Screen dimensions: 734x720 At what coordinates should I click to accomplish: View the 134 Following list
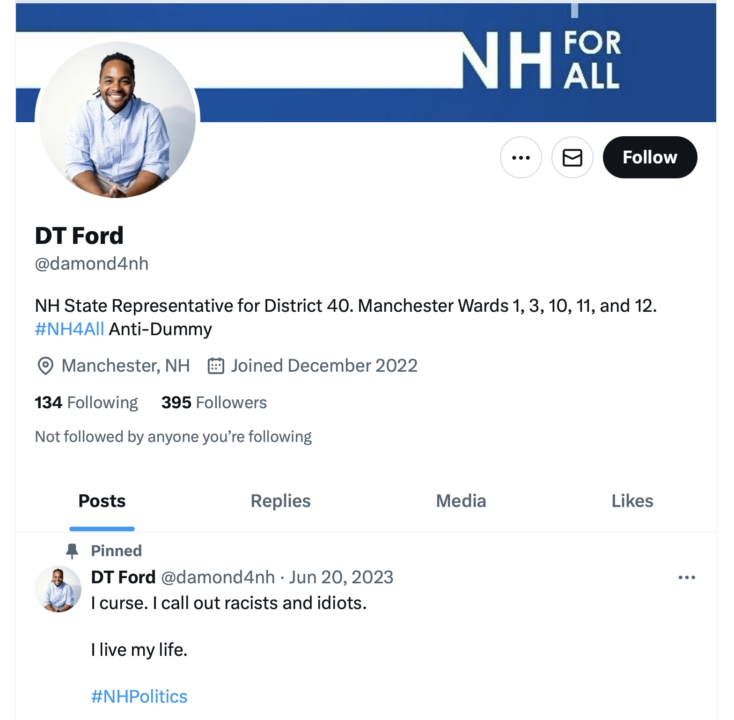point(86,403)
